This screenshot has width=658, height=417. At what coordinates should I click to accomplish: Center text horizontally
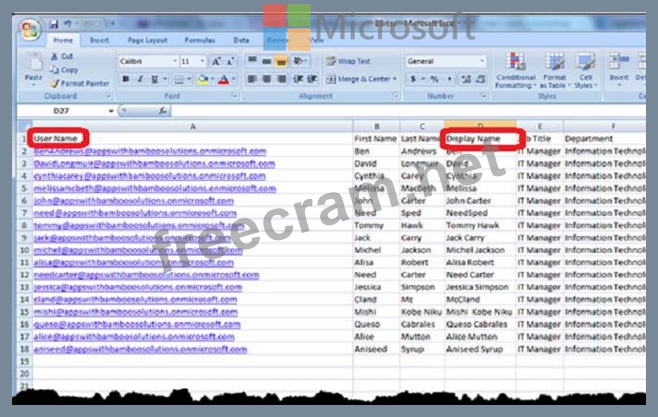[x=266, y=79]
